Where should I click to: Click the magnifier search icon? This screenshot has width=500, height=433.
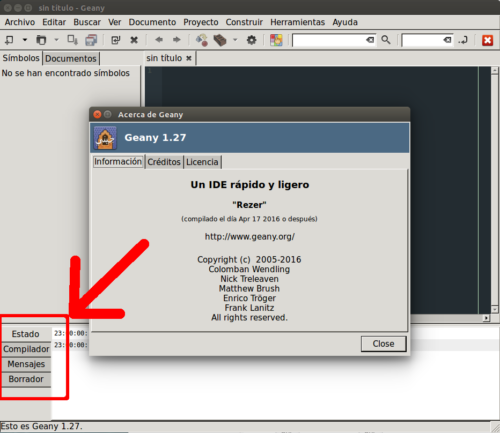[x=386, y=40]
